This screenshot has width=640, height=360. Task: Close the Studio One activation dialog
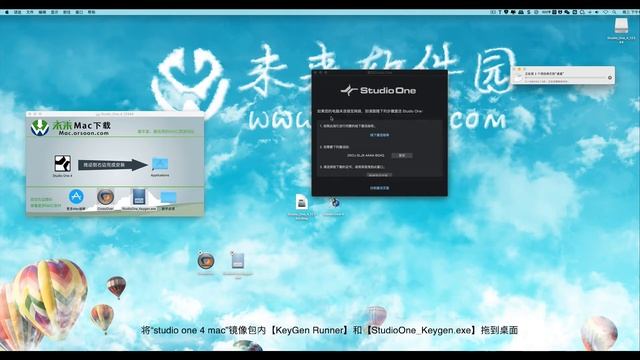[315, 73]
